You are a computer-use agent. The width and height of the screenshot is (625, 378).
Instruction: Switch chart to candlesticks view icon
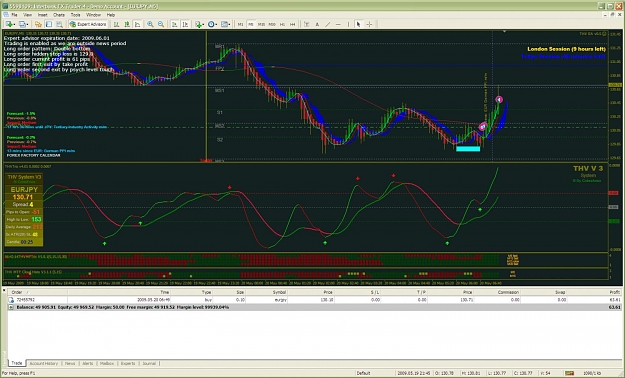[x=127, y=24]
